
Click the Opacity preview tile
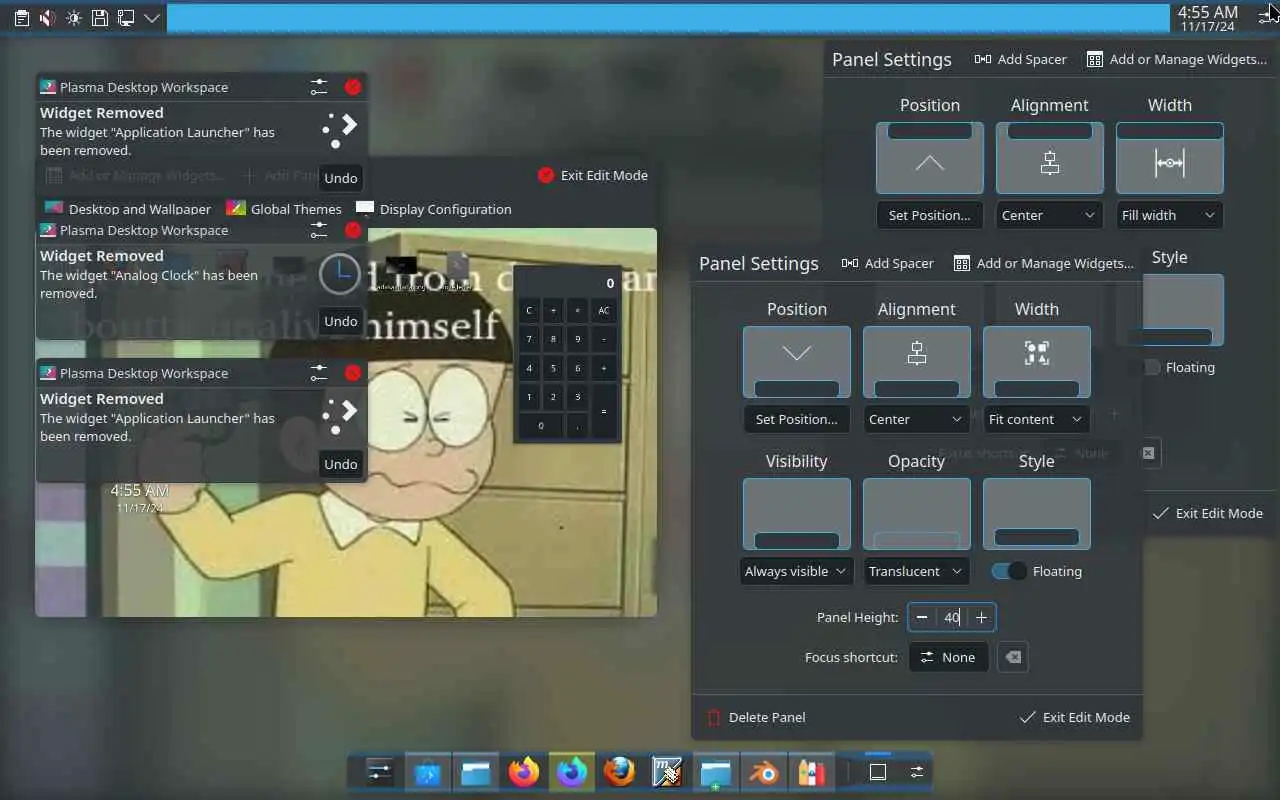click(x=917, y=514)
